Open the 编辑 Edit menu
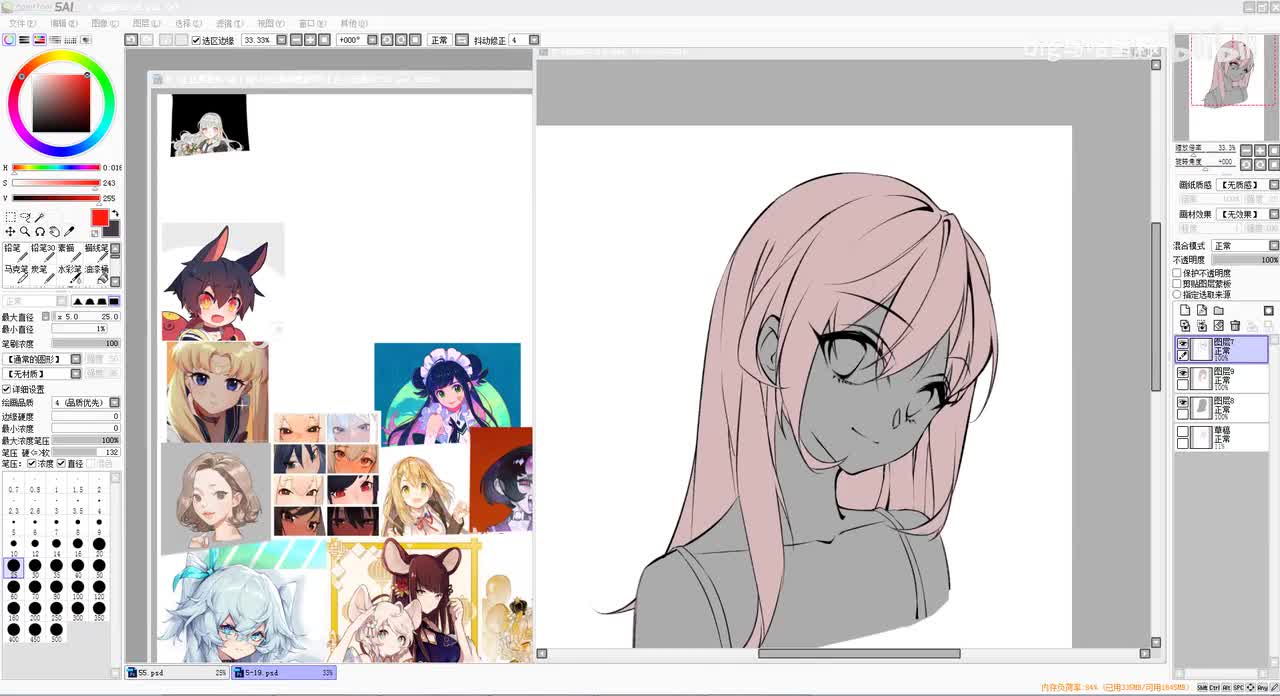 [x=63, y=23]
